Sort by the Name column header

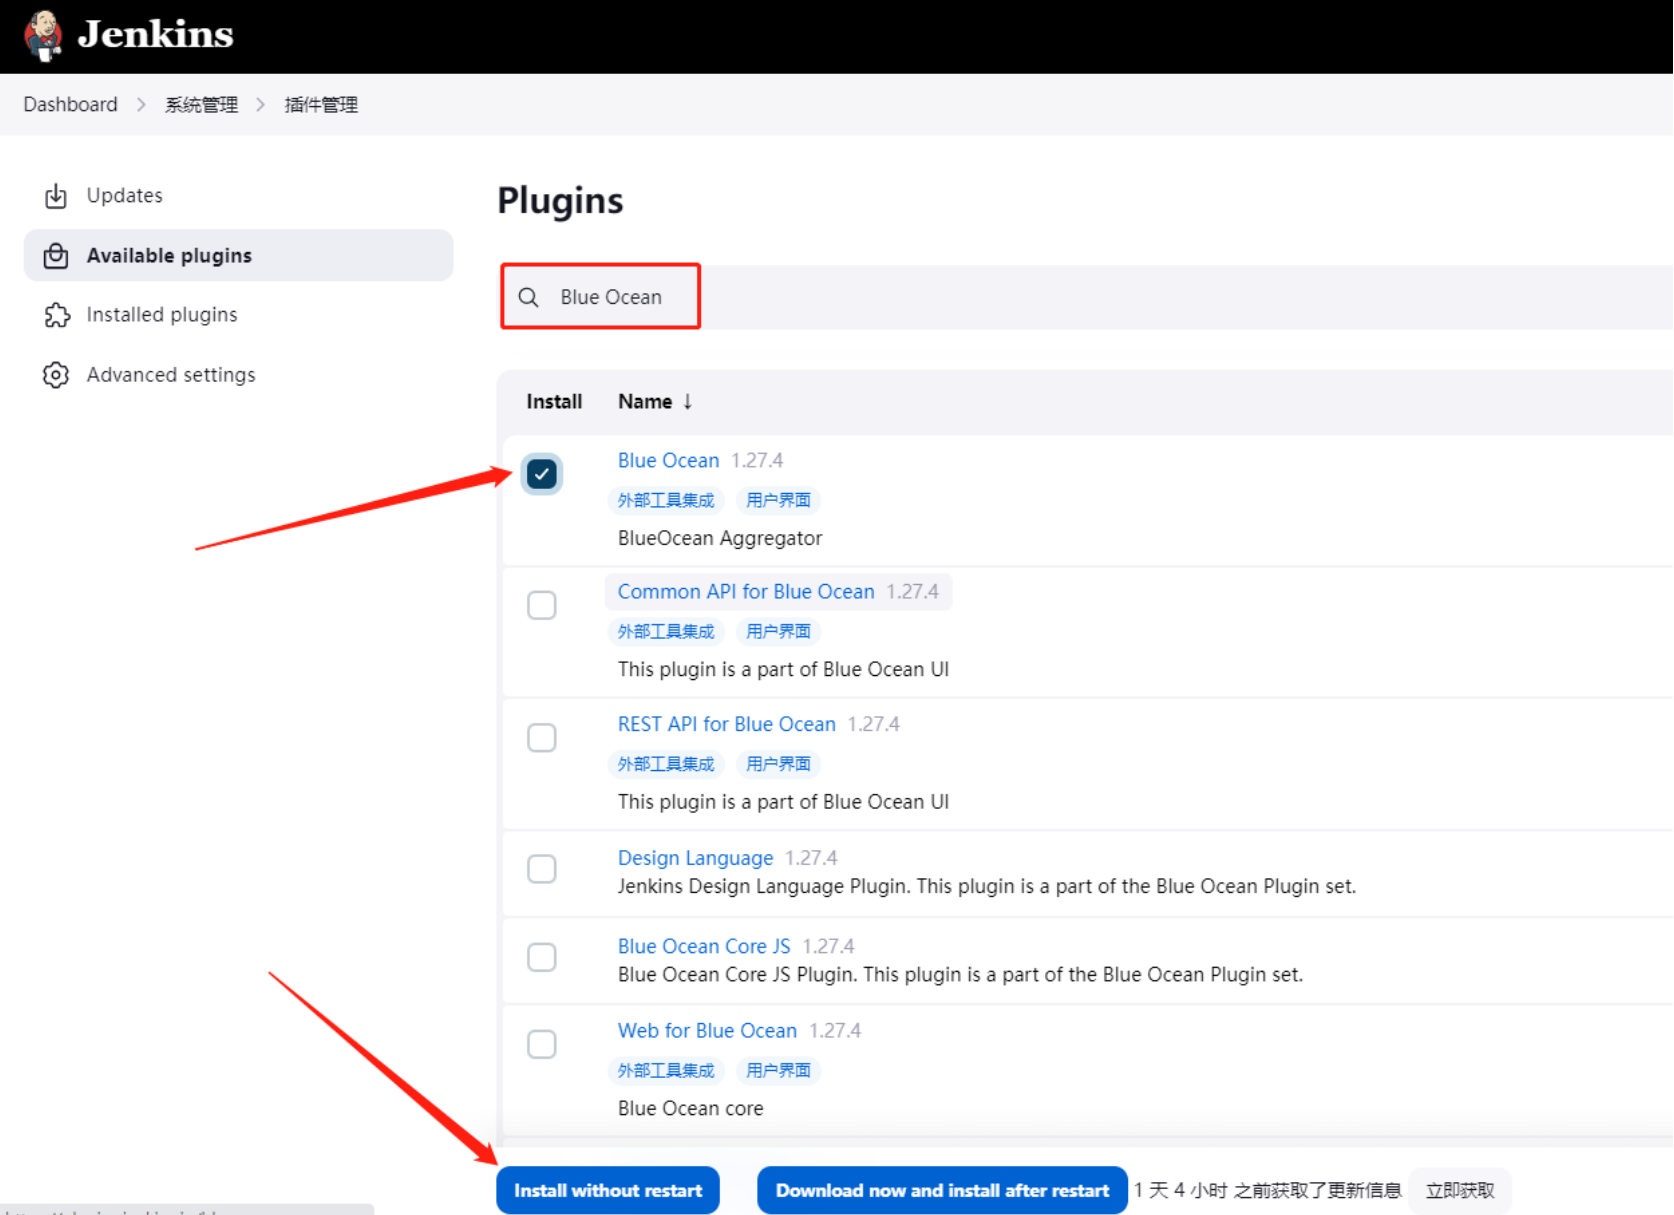pos(655,402)
